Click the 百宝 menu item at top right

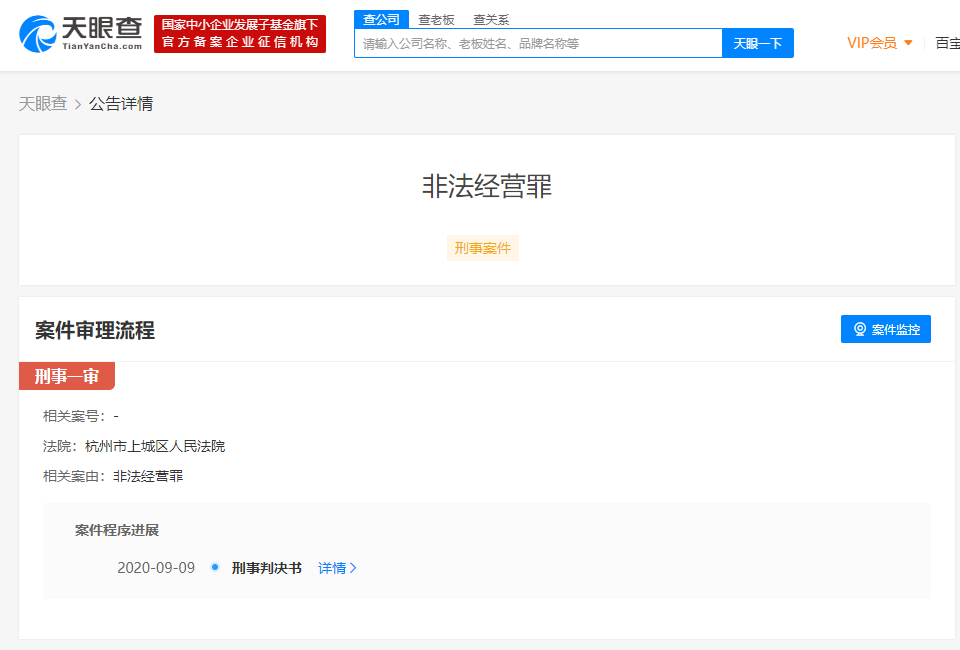(946, 43)
